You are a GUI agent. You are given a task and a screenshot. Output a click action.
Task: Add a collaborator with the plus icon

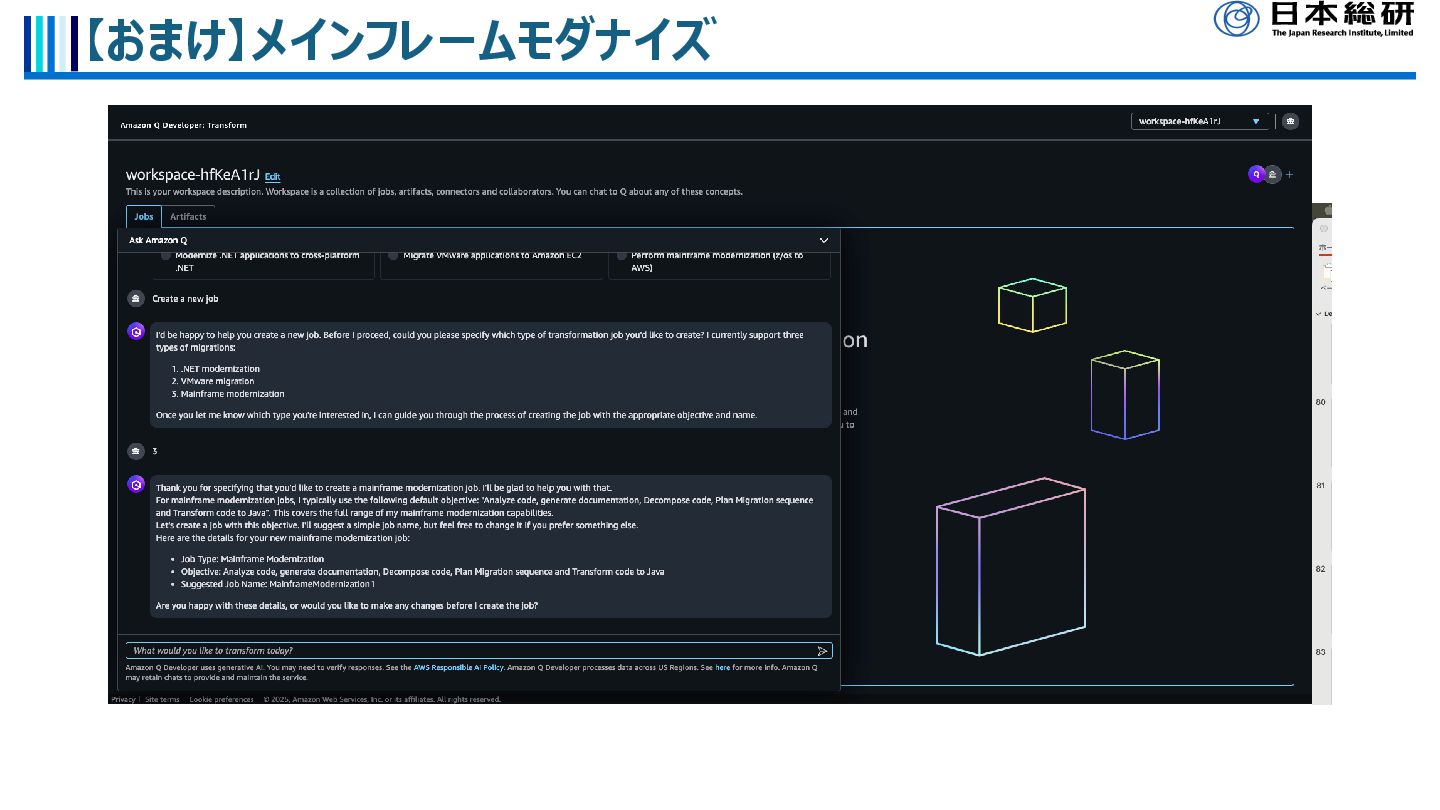coord(1289,174)
